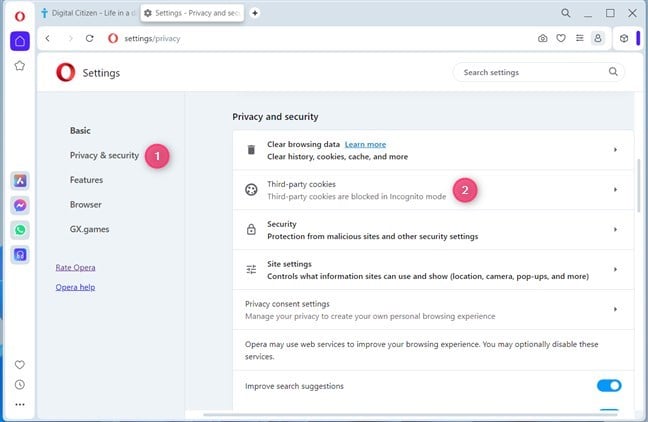Click the cookie icon for Third-party cookies
The height and width of the screenshot is (422, 648).
click(x=251, y=190)
